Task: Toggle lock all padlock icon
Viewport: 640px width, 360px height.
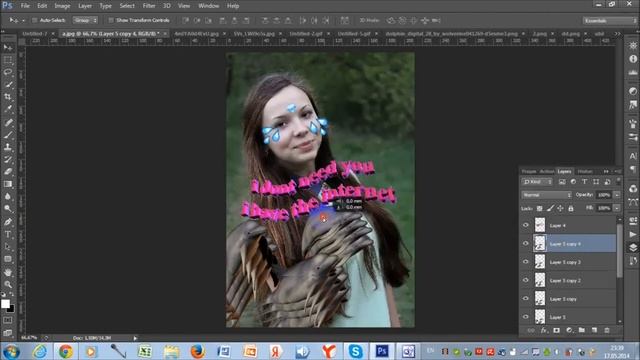Action: 571,209
